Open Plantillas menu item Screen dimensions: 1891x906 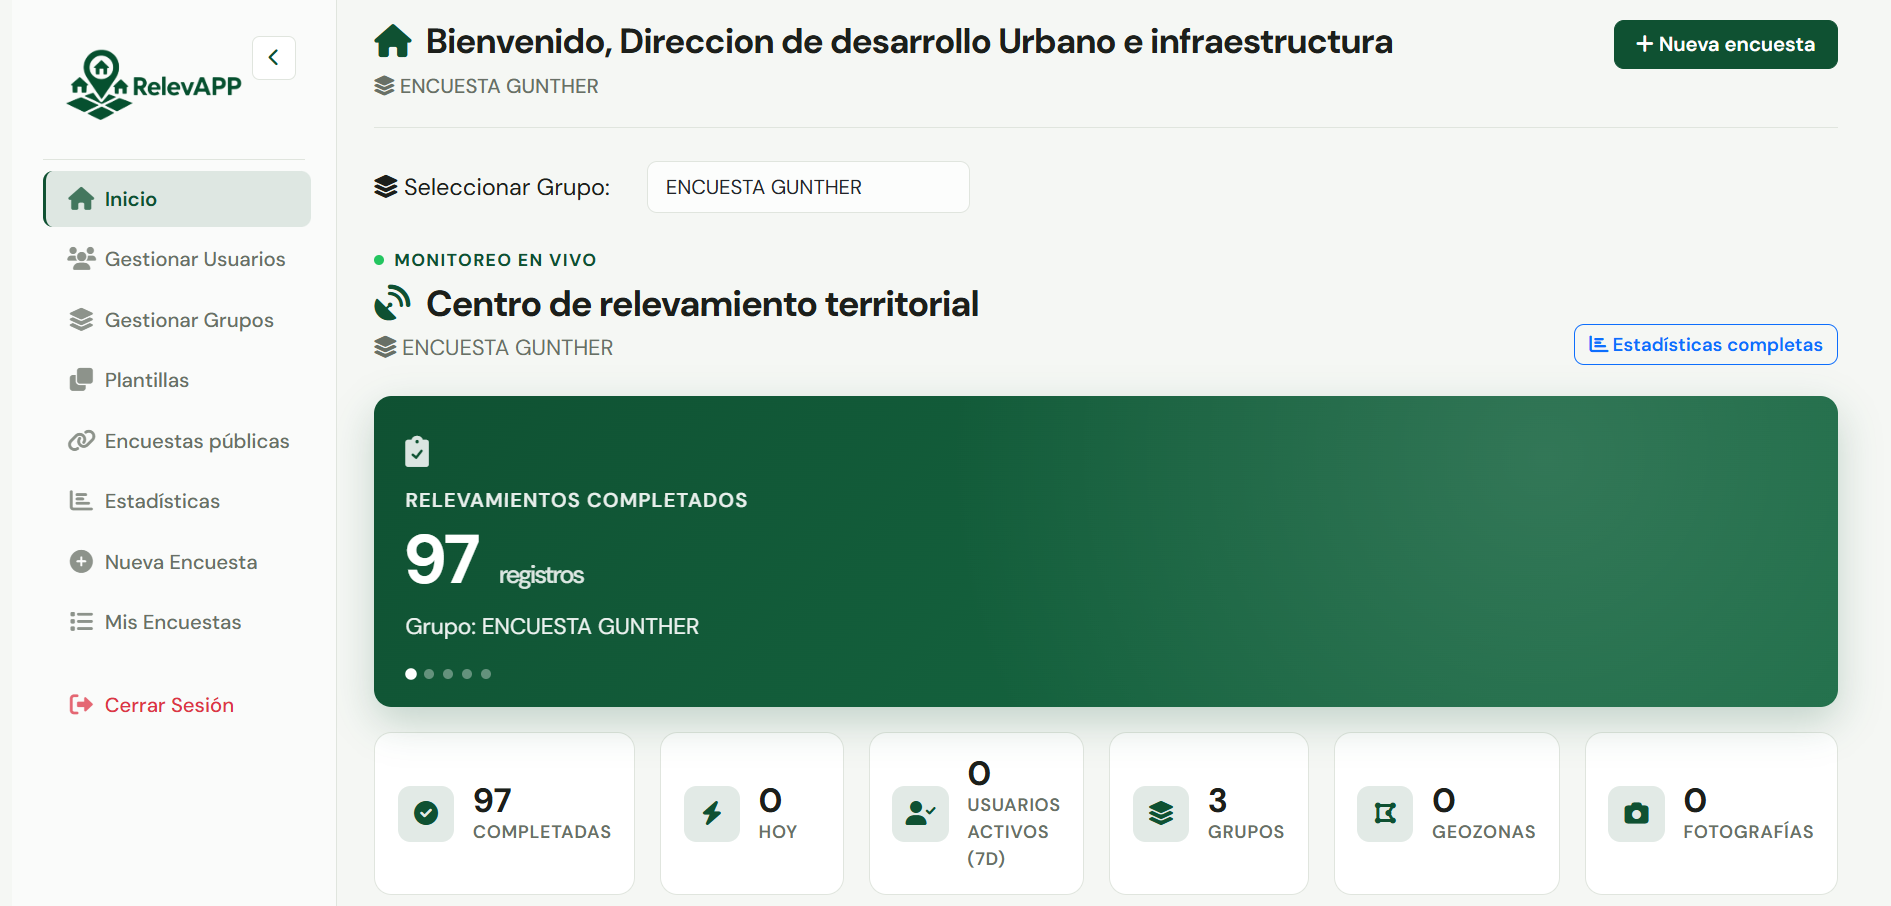(x=177, y=380)
